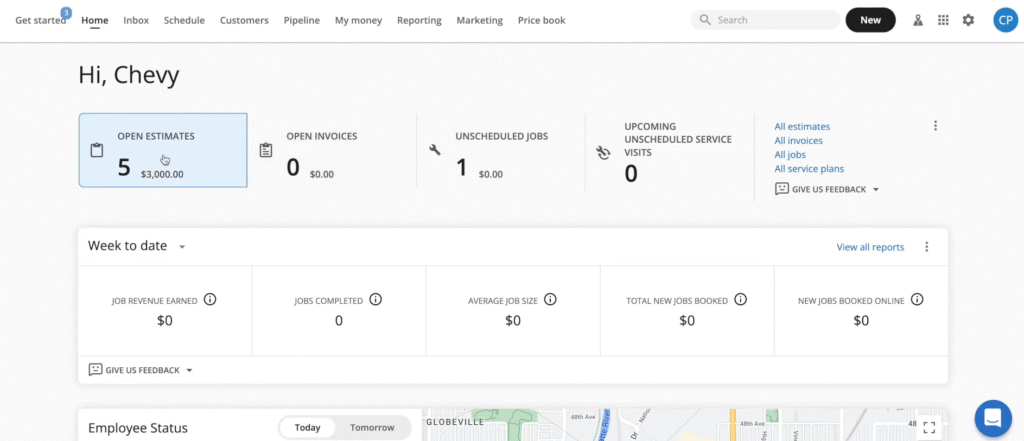1024x441 pixels.
Task: Open the Marketing tab
Action: (x=479, y=20)
